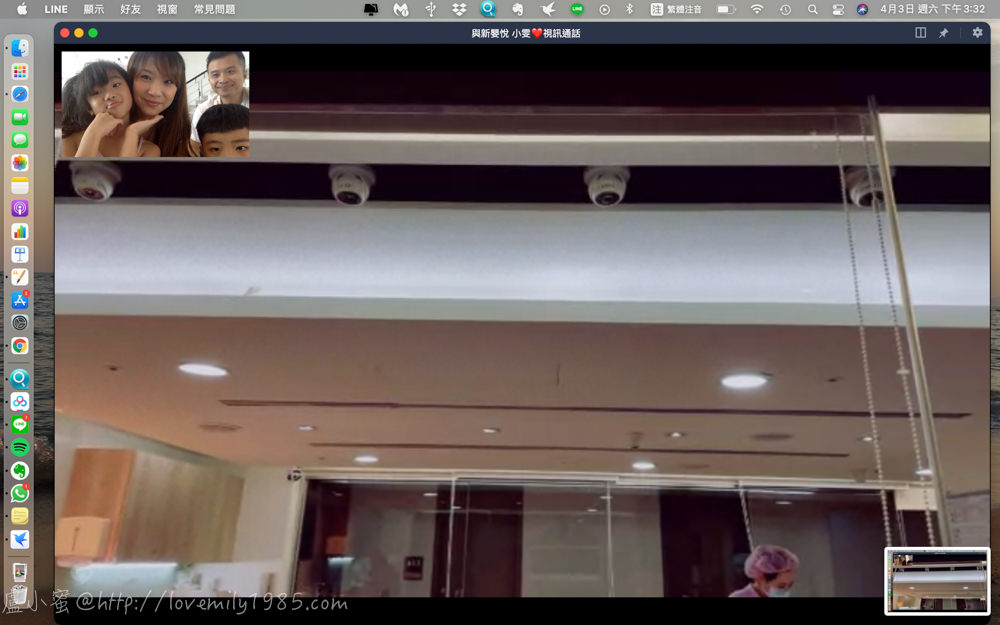This screenshot has height=625, width=1000.
Task: Open the green LINE menu bar icon
Action: [577, 9]
